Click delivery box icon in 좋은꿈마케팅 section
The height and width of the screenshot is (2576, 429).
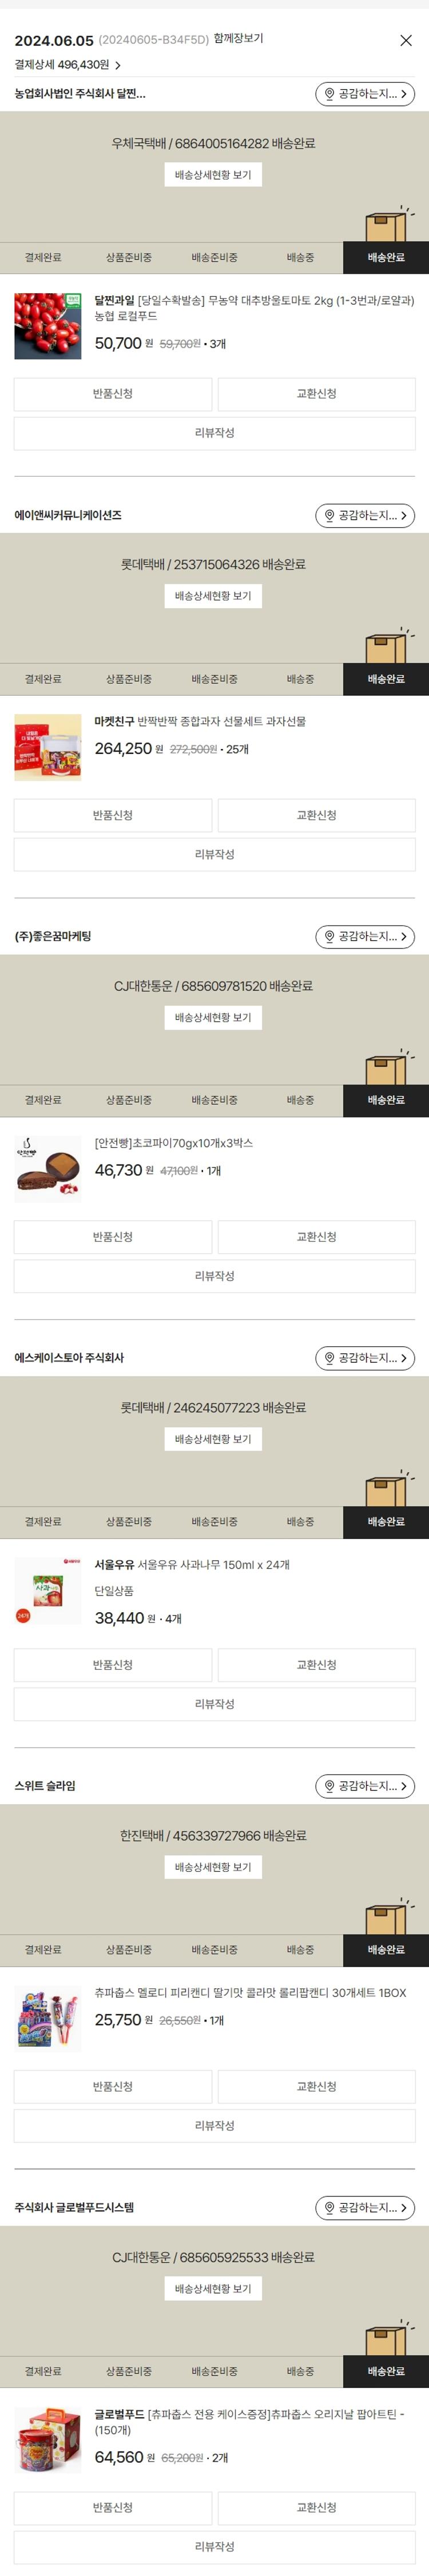[387, 1067]
